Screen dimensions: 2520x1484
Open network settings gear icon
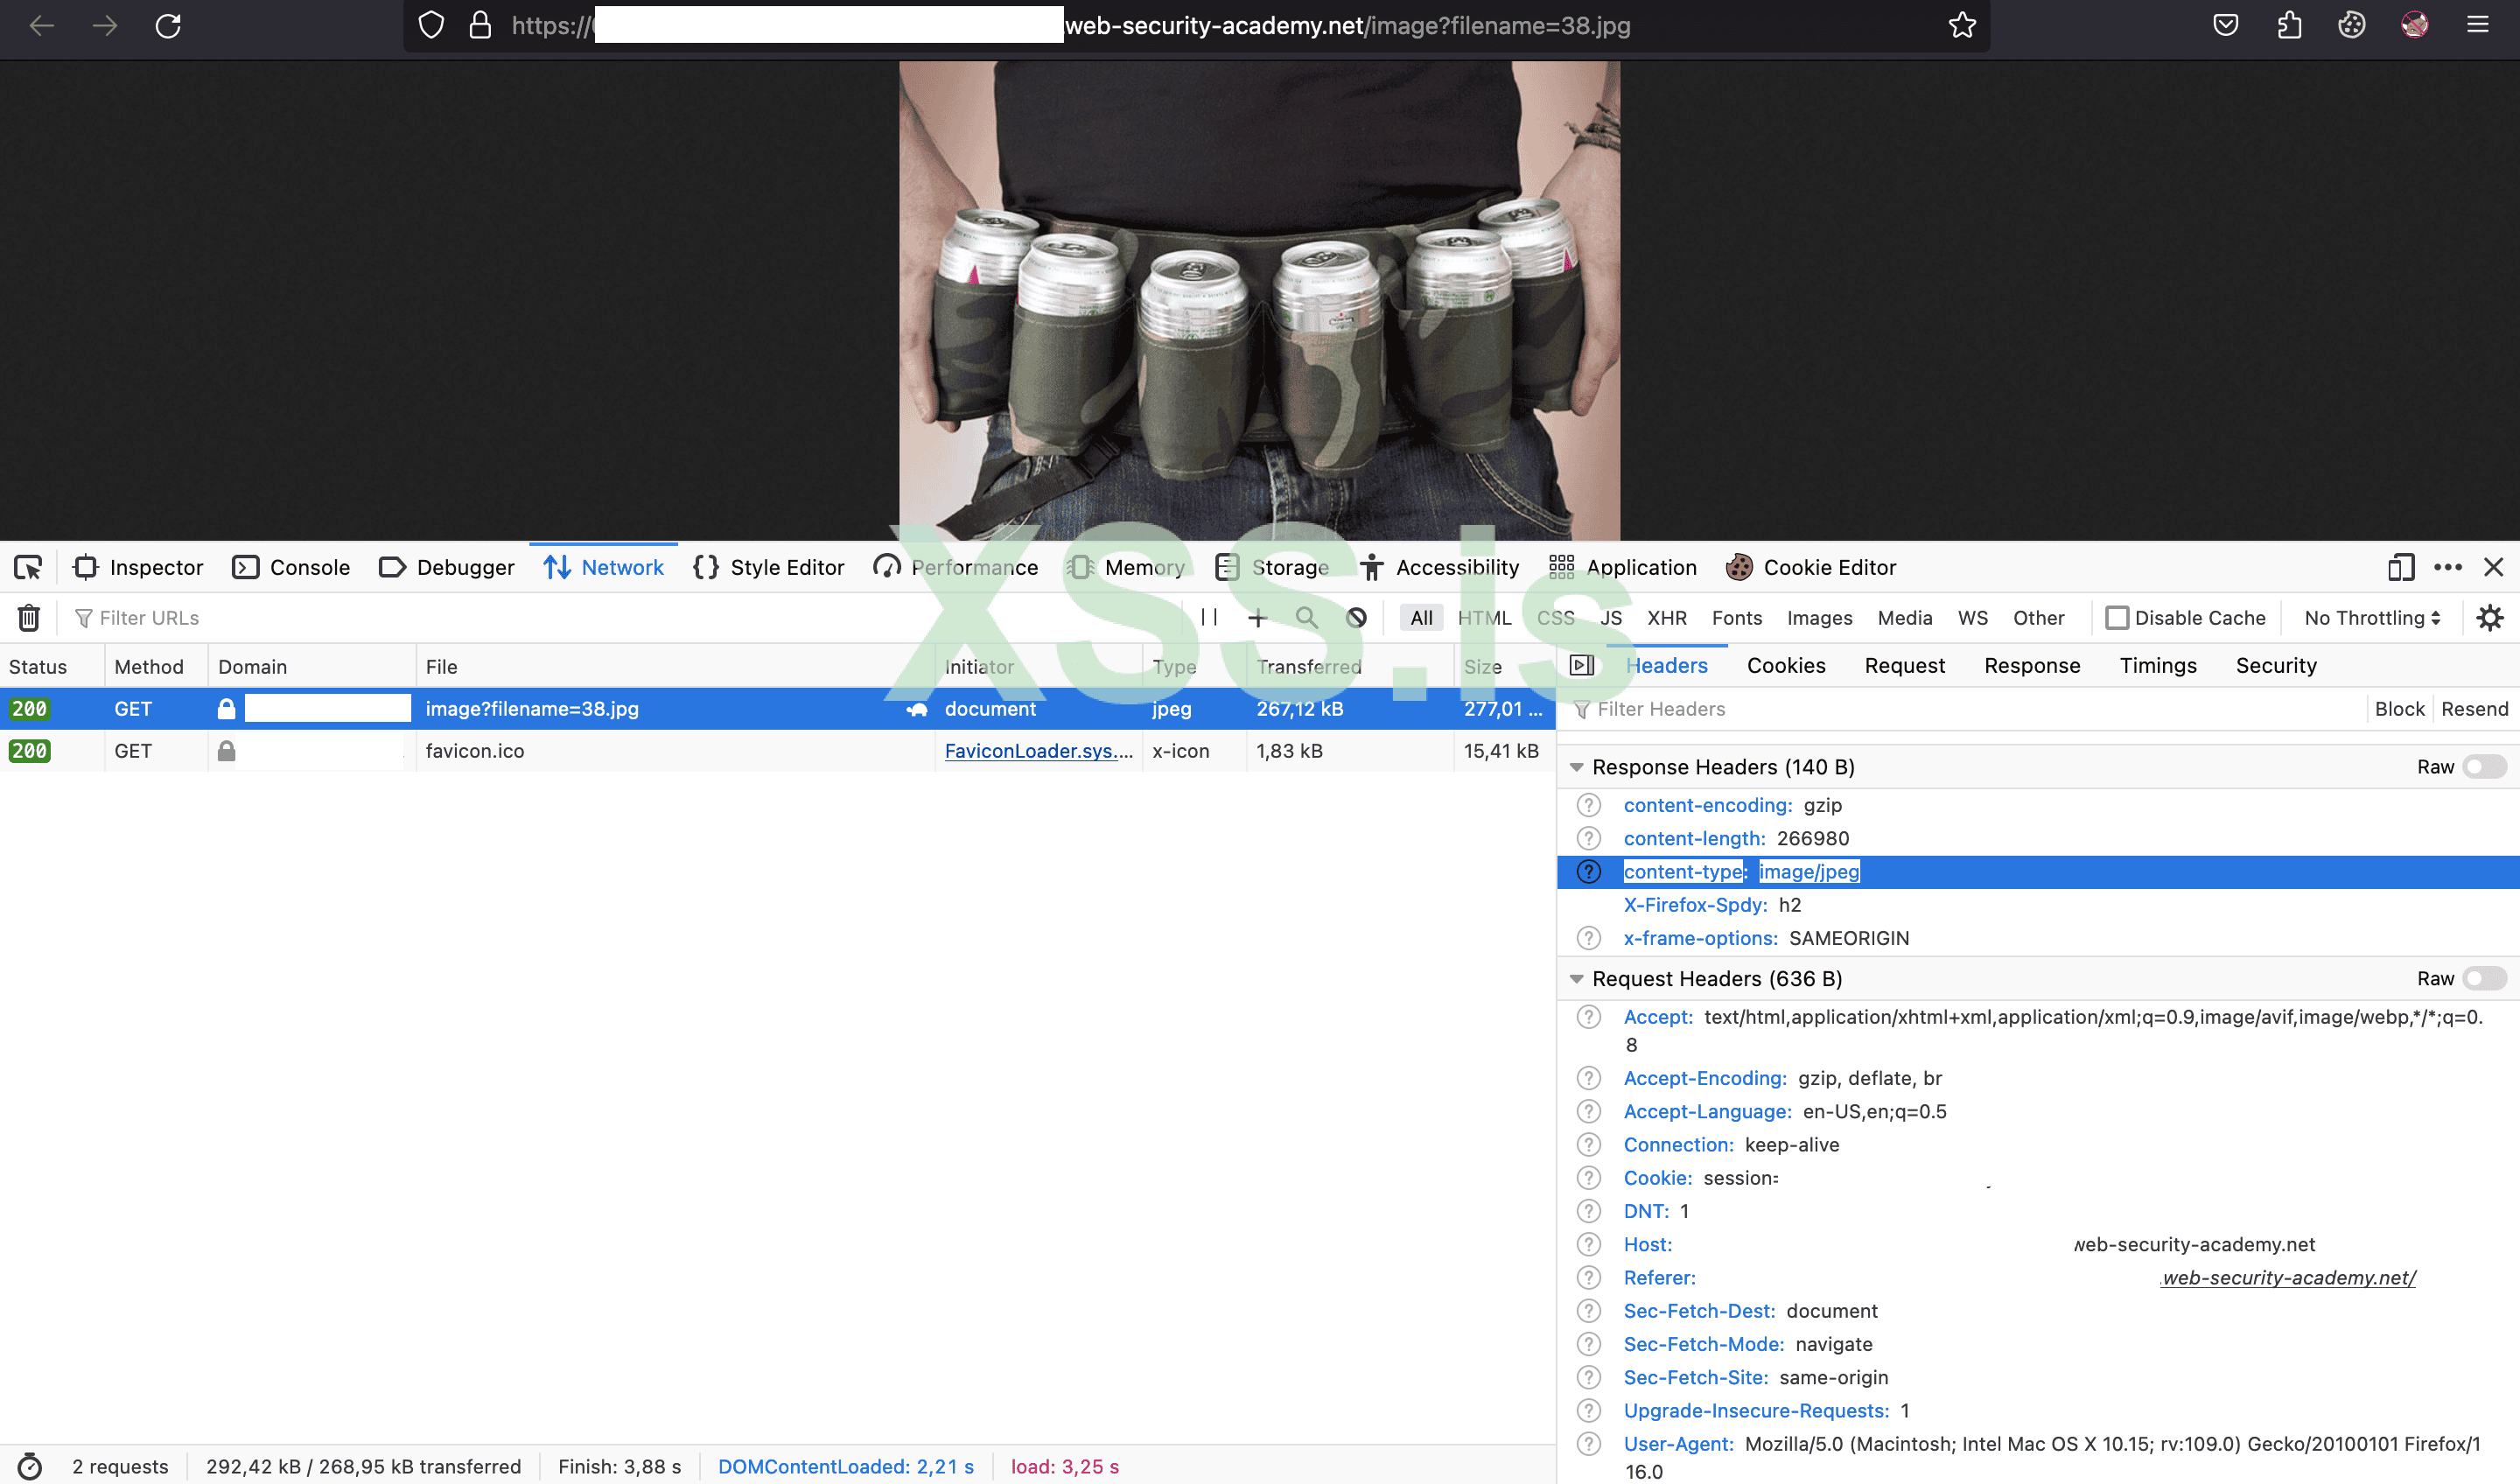tap(2490, 617)
